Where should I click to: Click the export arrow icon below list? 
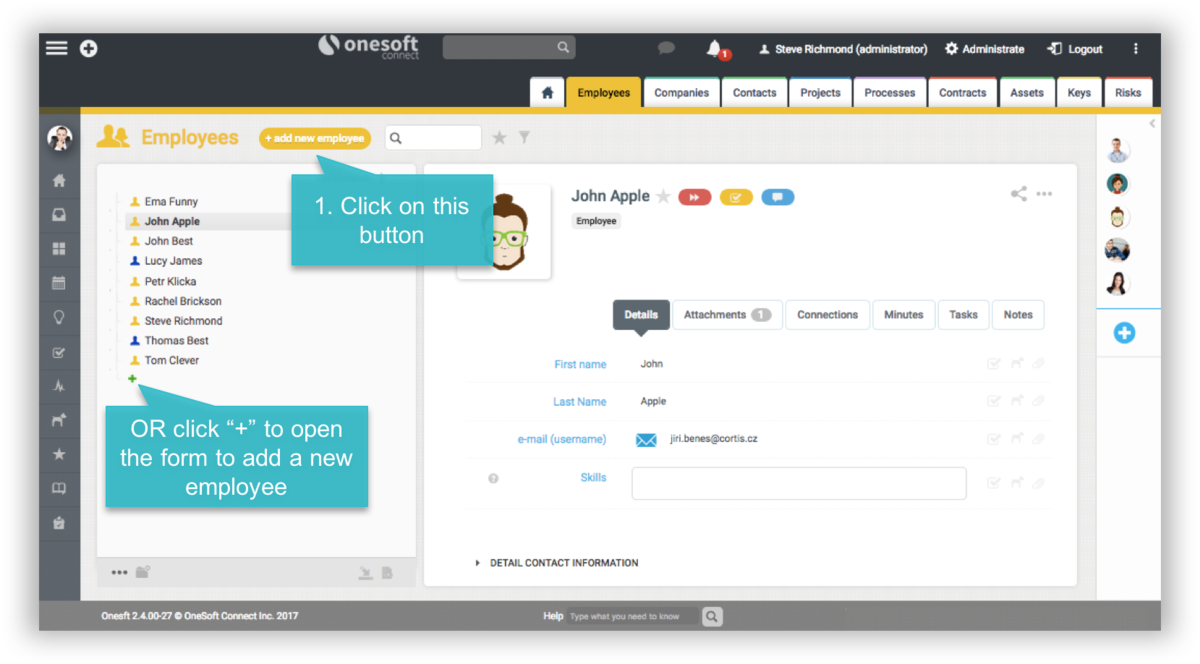click(365, 573)
